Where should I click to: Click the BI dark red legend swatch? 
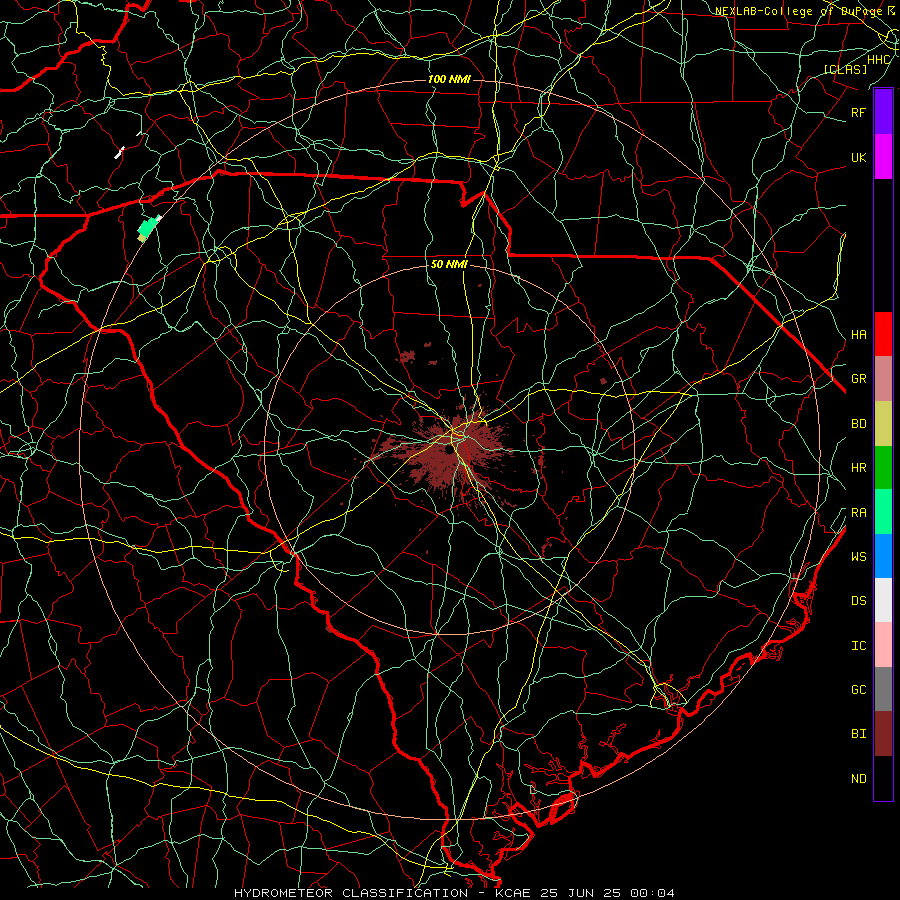click(x=883, y=734)
